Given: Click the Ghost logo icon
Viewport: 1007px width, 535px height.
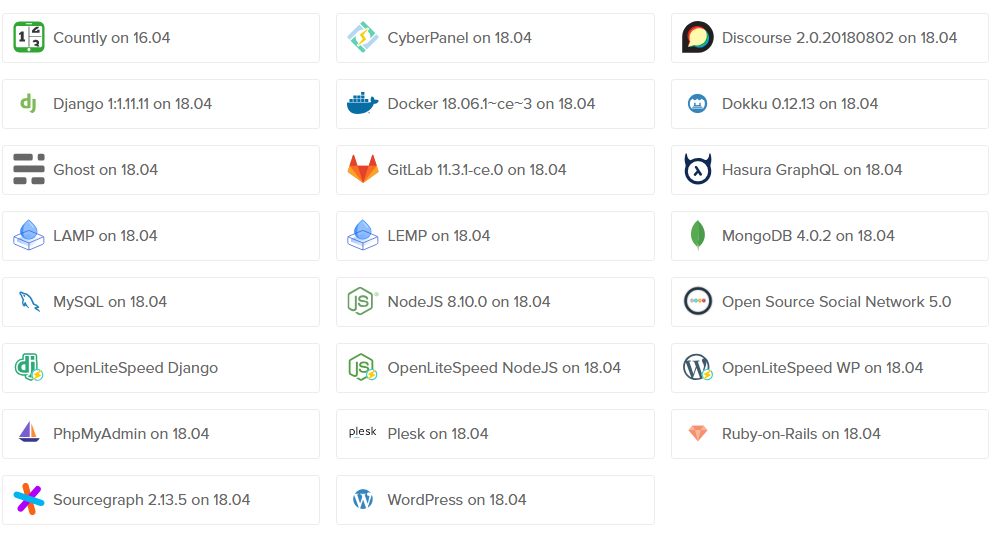Looking at the screenshot, I should (29, 170).
